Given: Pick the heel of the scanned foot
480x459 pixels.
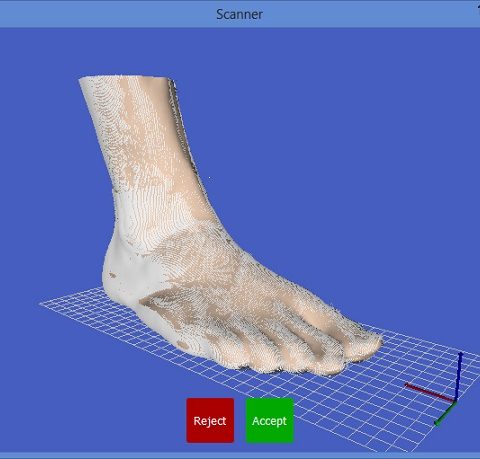Looking at the screenshot, I should click(x=117, y=277).
